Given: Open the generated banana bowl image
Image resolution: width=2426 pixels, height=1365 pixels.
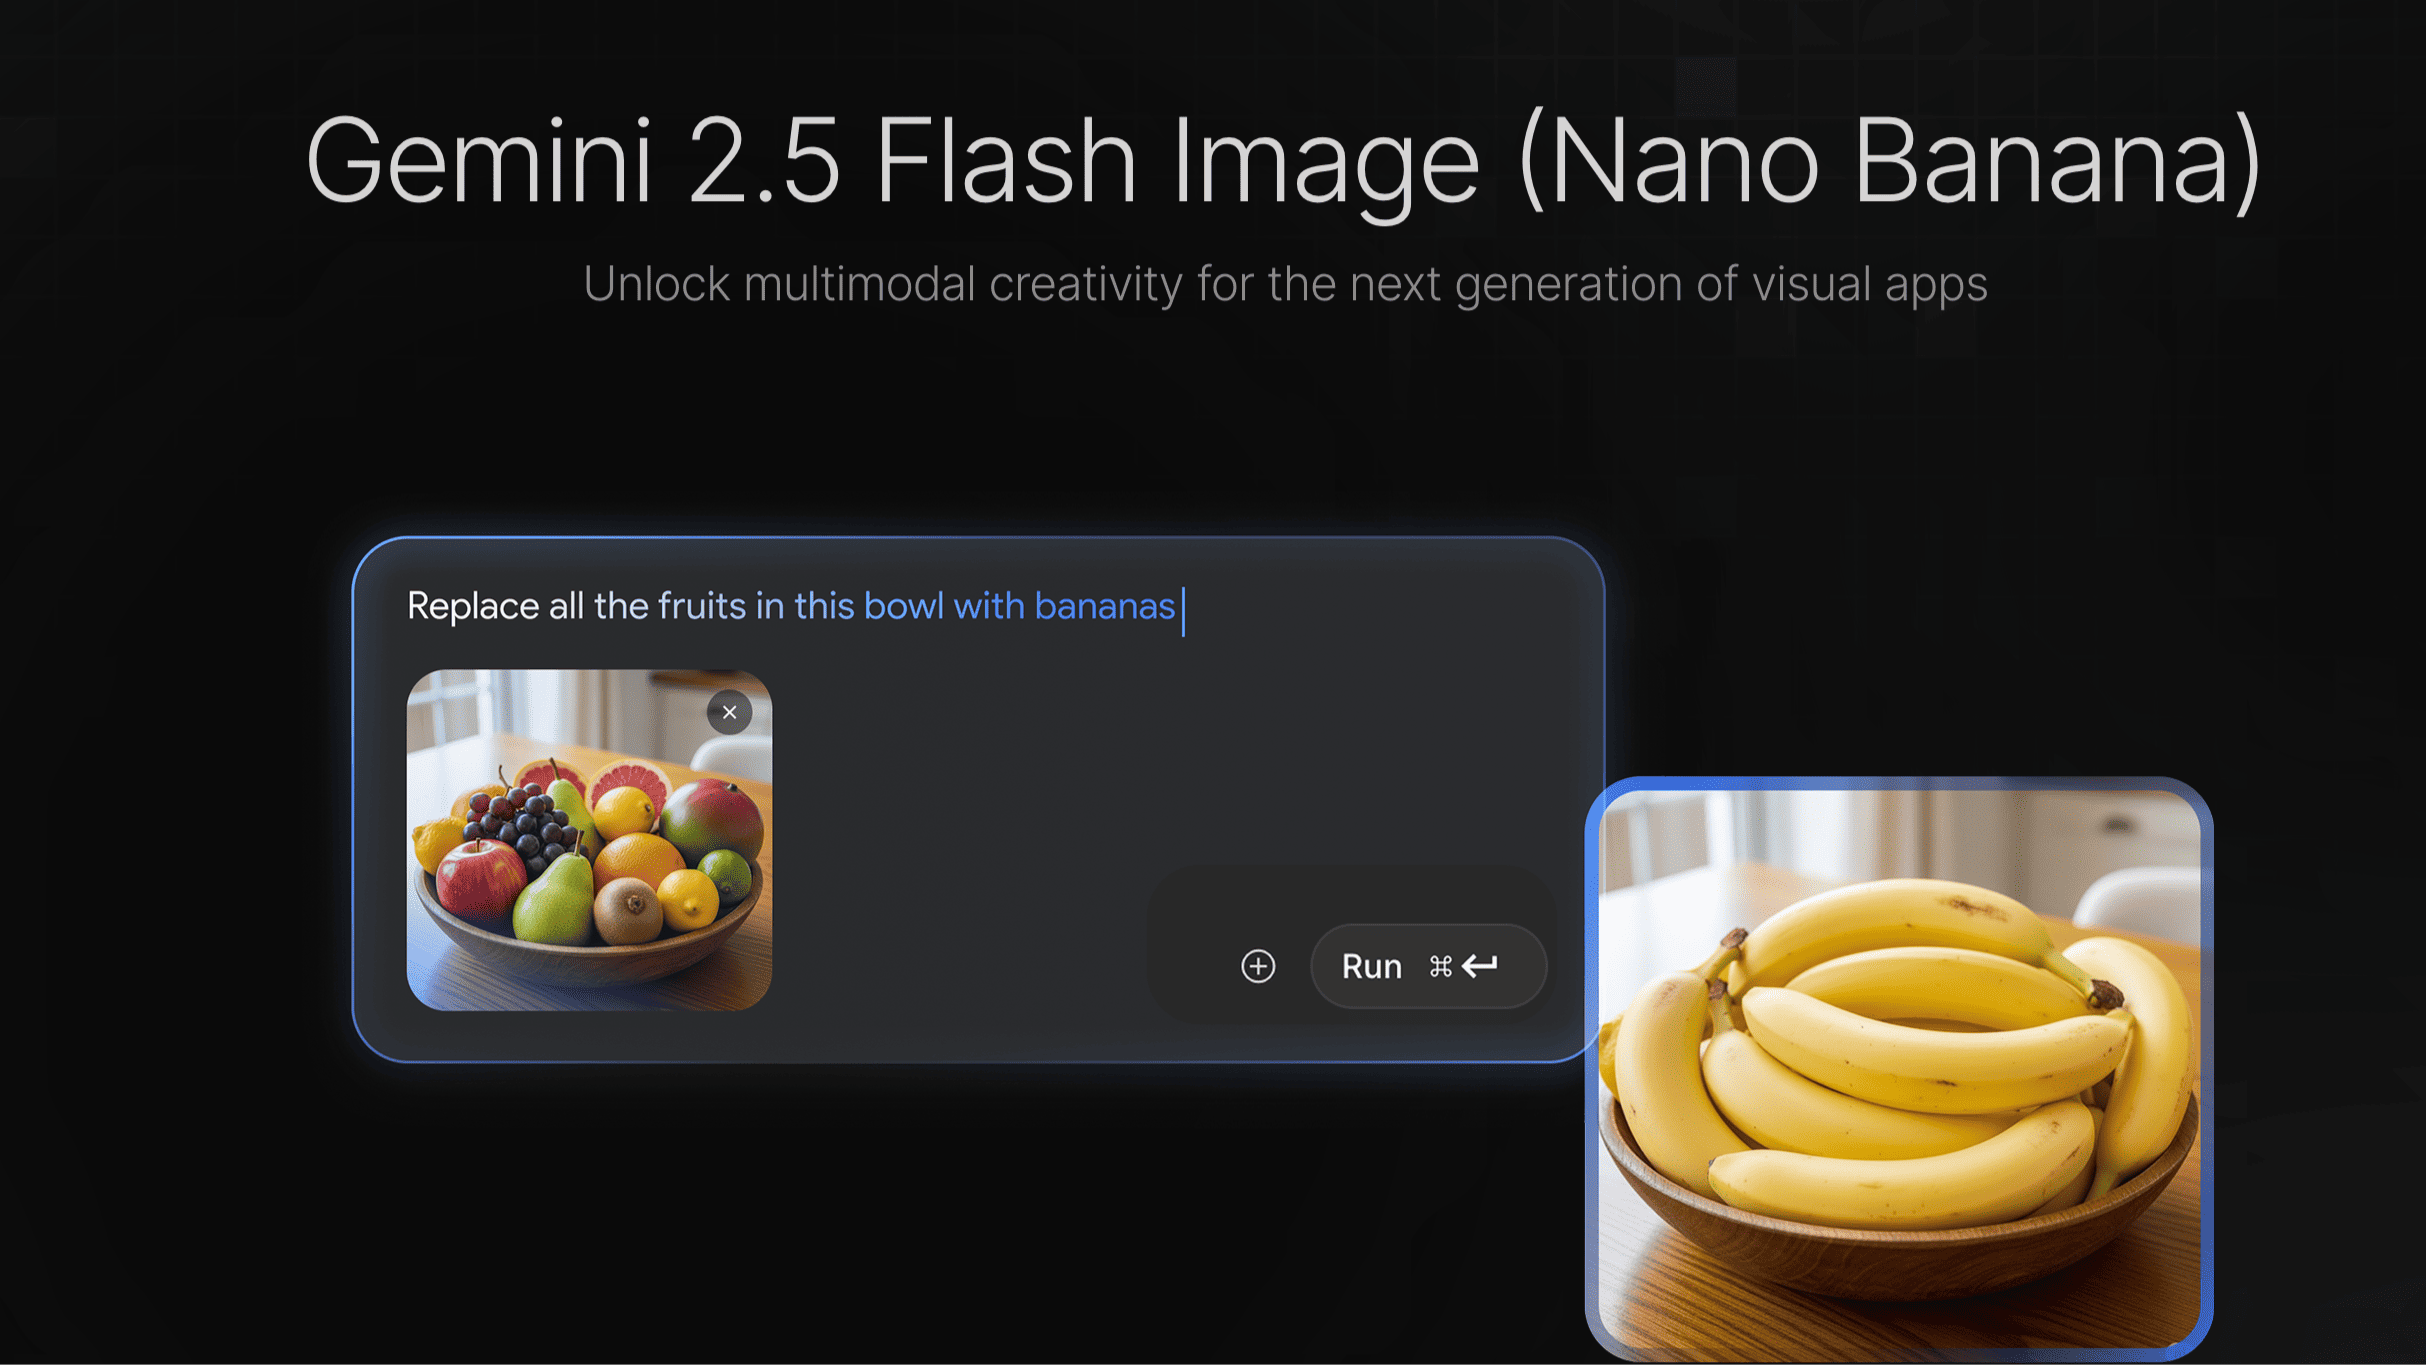Looking at the screenshot, I should 1898,1068.
